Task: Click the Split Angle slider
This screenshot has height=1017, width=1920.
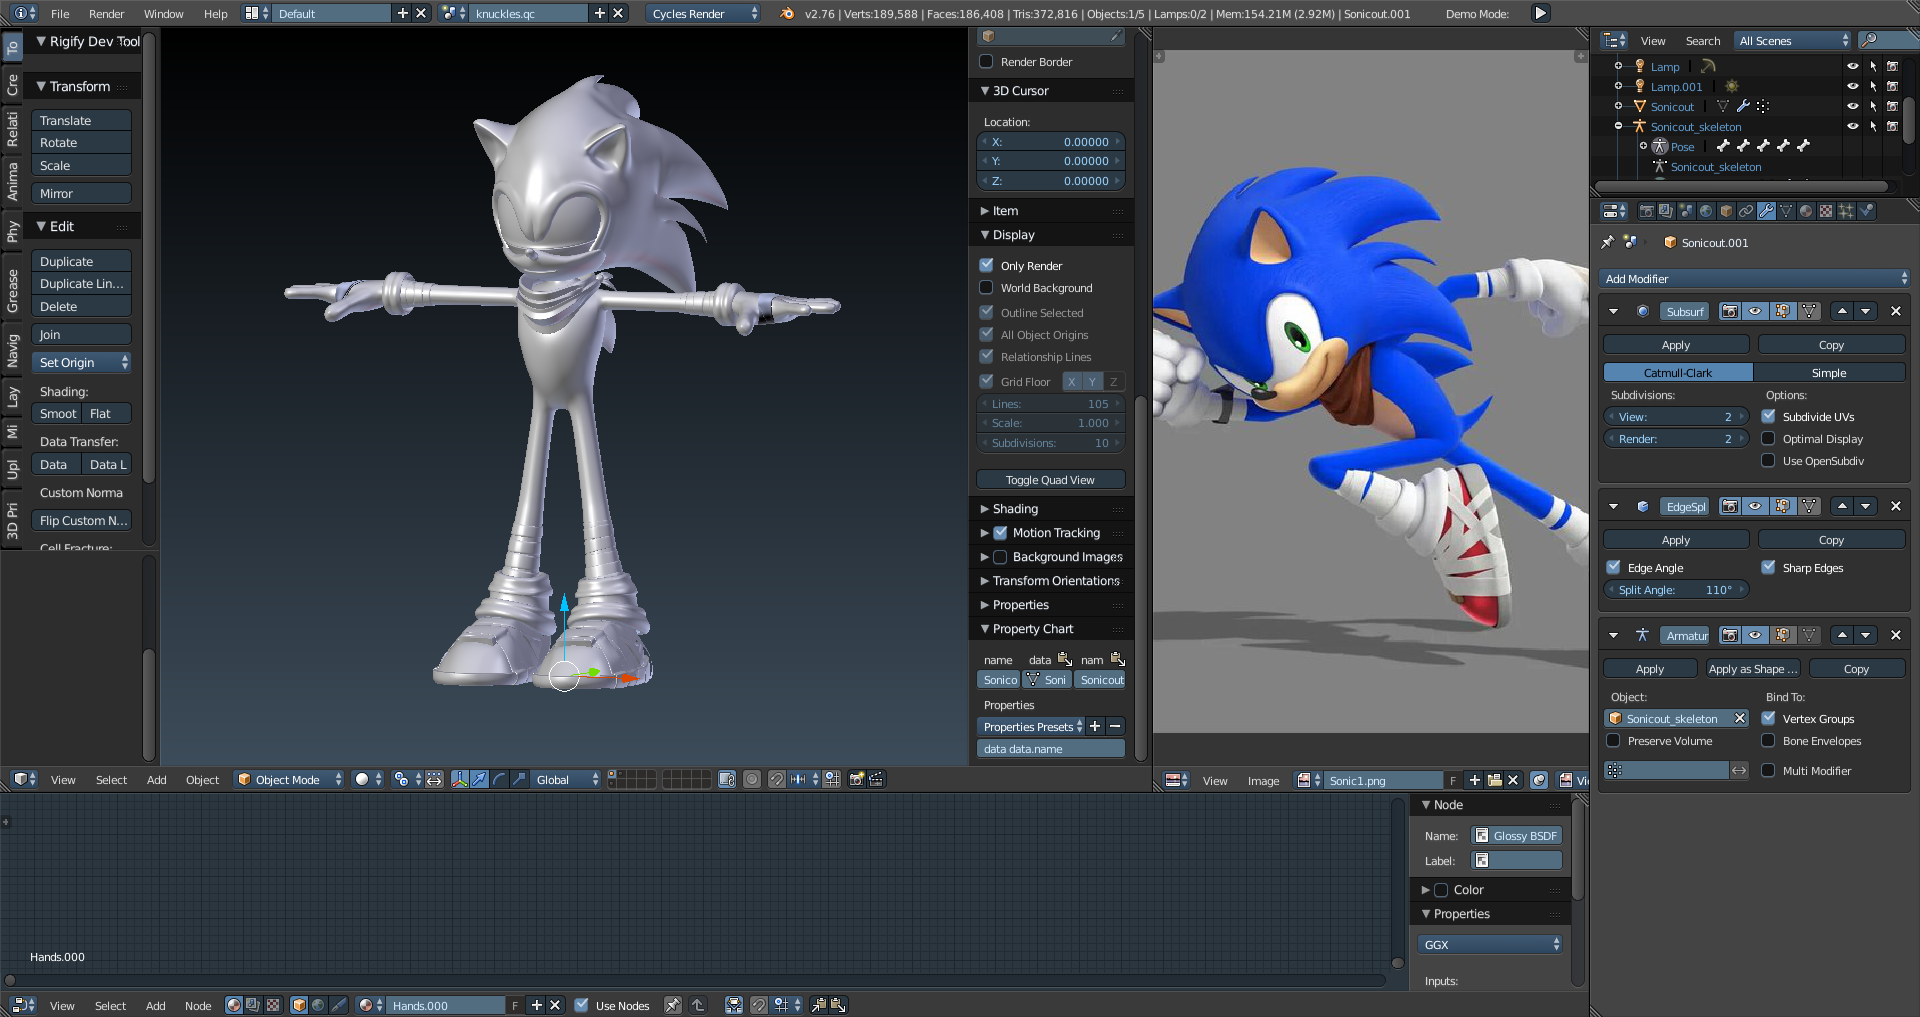Action: coord(1675,590)
